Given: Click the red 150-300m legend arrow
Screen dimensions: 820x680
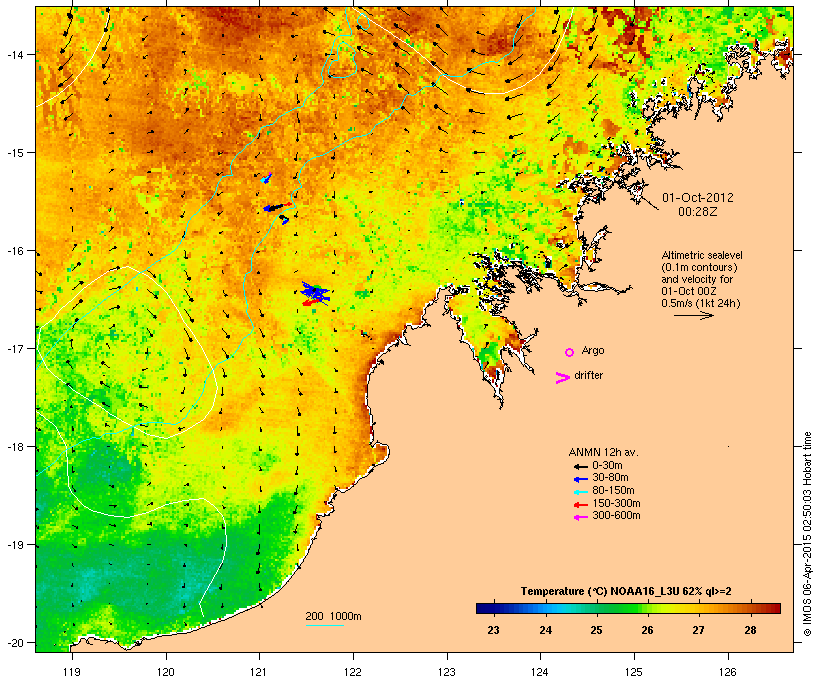Looking at the screenshot, I should [580, 505].
